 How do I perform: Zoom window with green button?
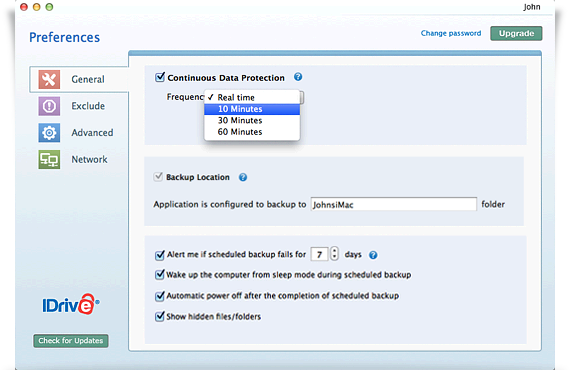point(49,7)
